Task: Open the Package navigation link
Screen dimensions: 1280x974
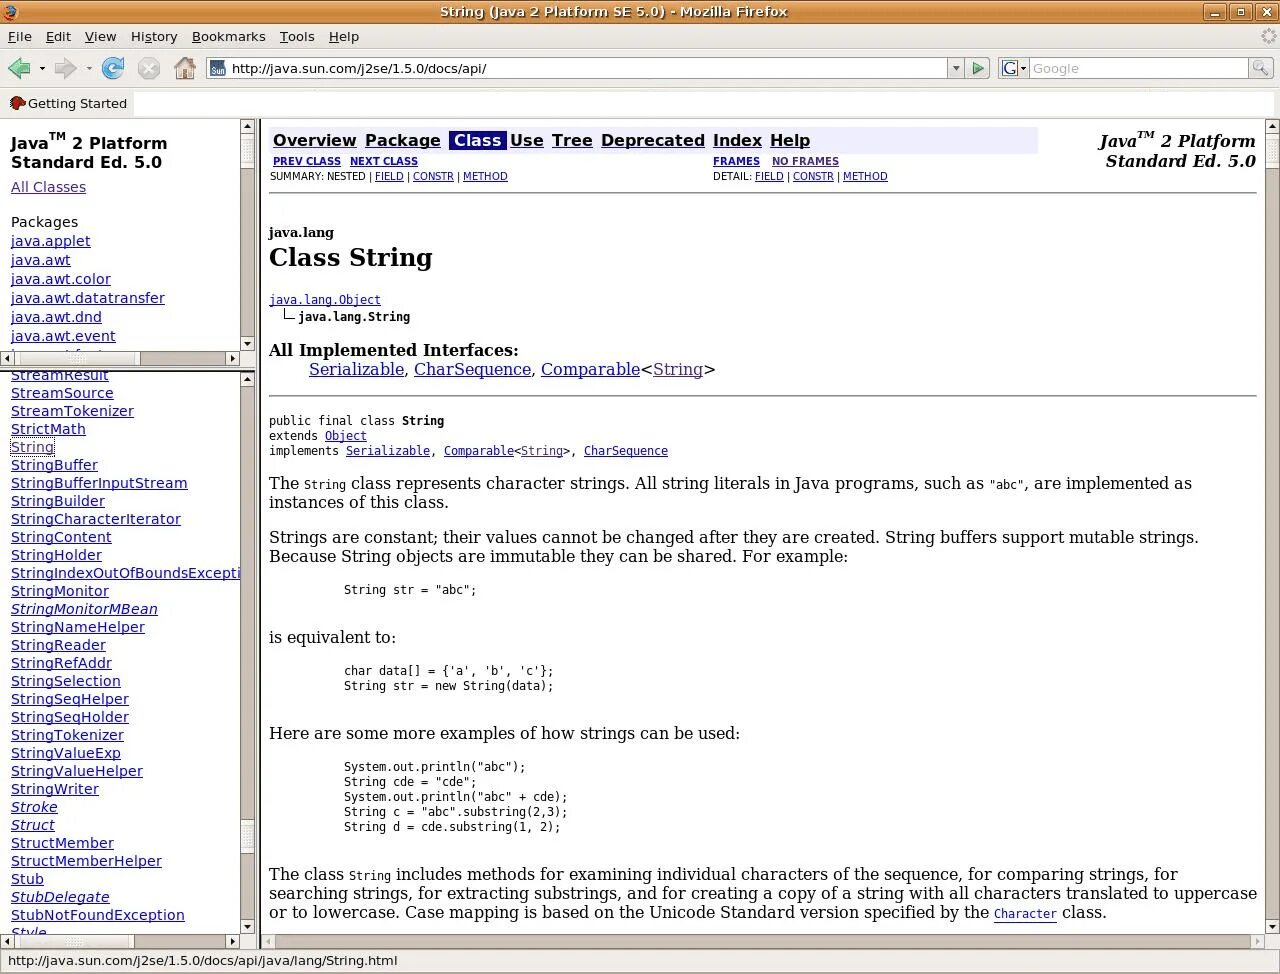Action: [403, 140]
